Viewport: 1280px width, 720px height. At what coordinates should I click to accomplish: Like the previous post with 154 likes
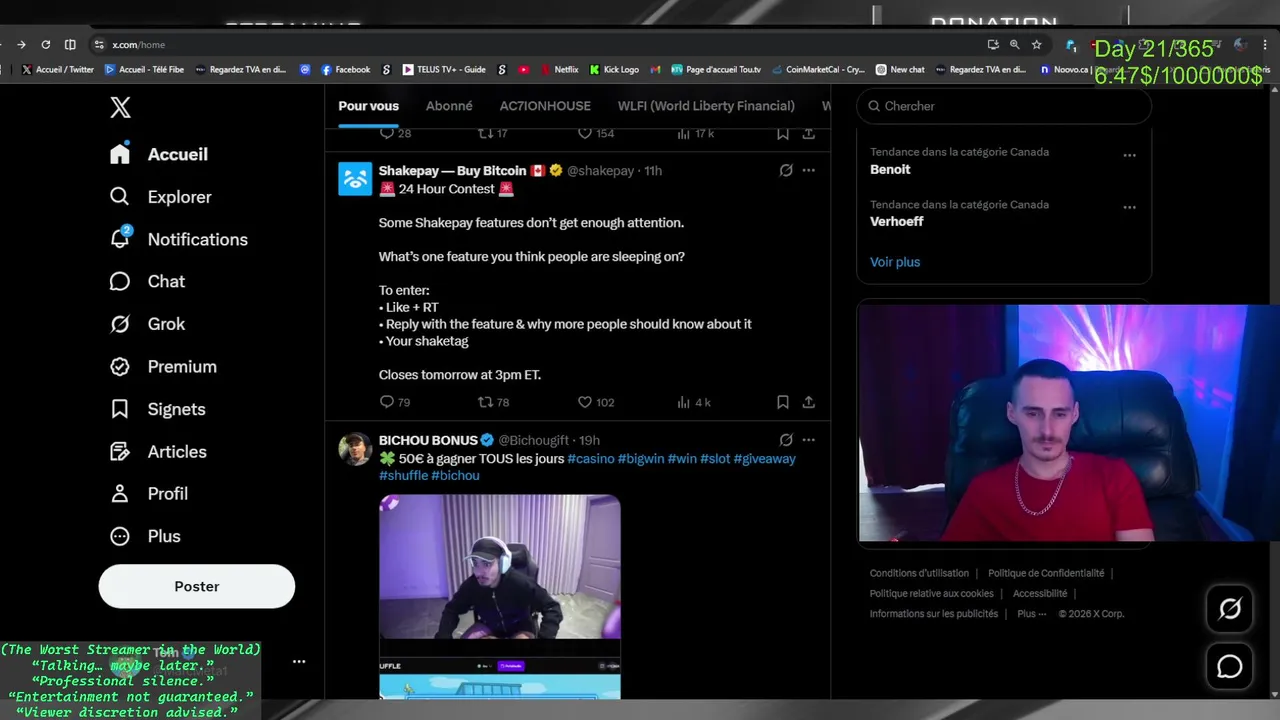(x=585, y=133)
